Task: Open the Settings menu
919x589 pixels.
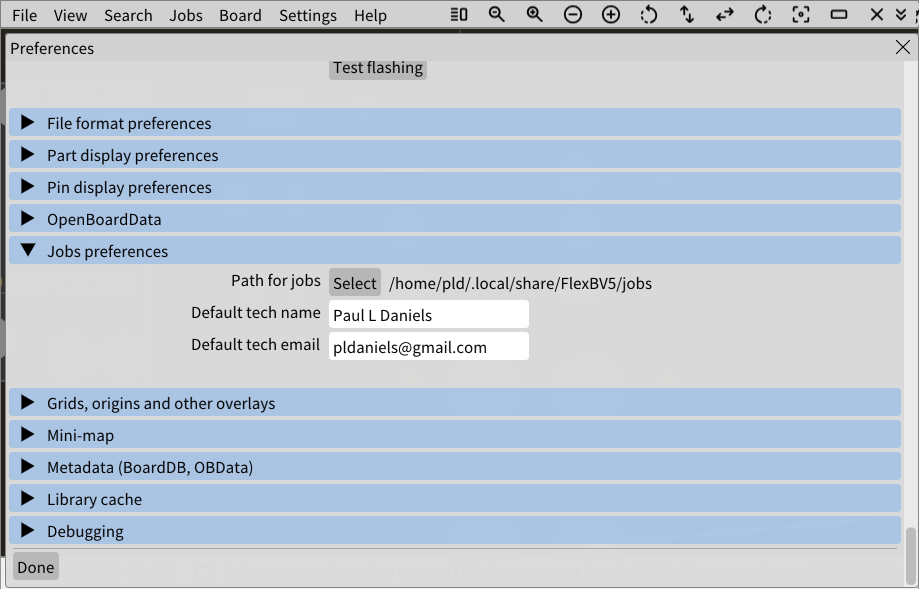Action: (x=307, y=15)
